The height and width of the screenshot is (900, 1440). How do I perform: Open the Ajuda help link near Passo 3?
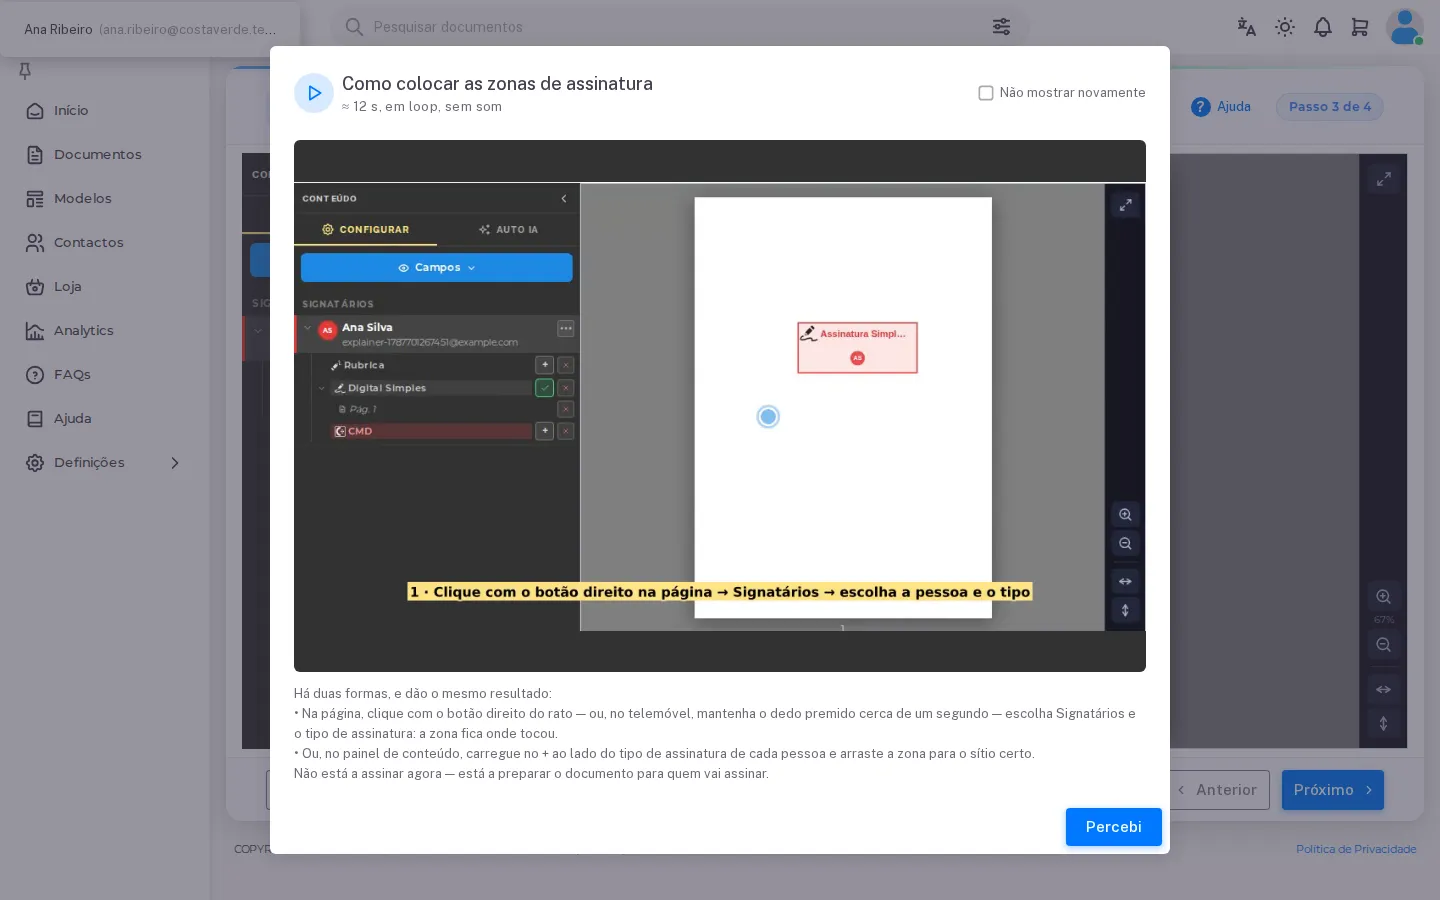pos(1221,107)
